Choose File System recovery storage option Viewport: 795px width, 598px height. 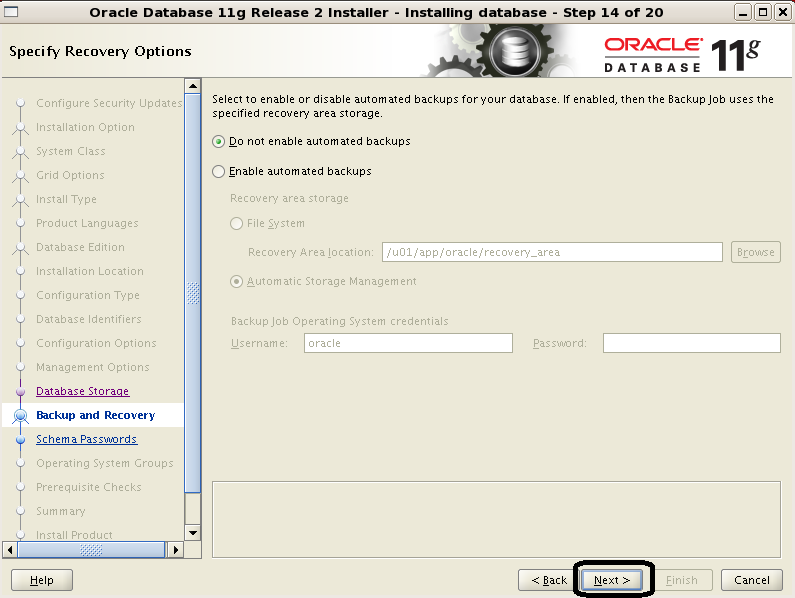tap(237, 224)
